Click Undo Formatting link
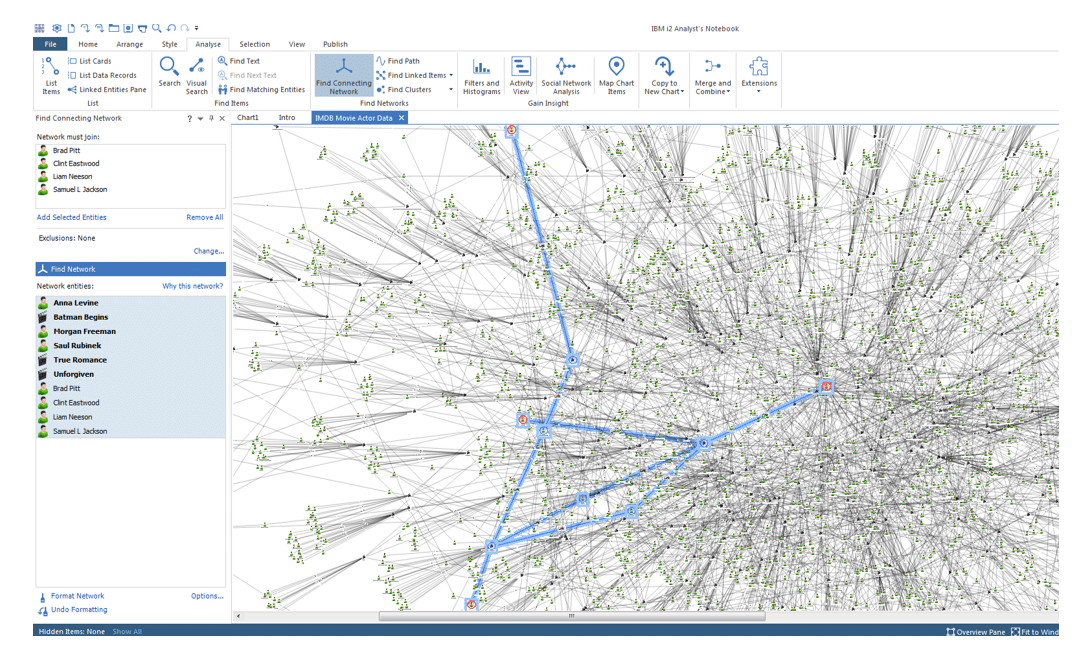This screenshot has height=655, width=1087. pyautogui.click(x=79, y=610)
